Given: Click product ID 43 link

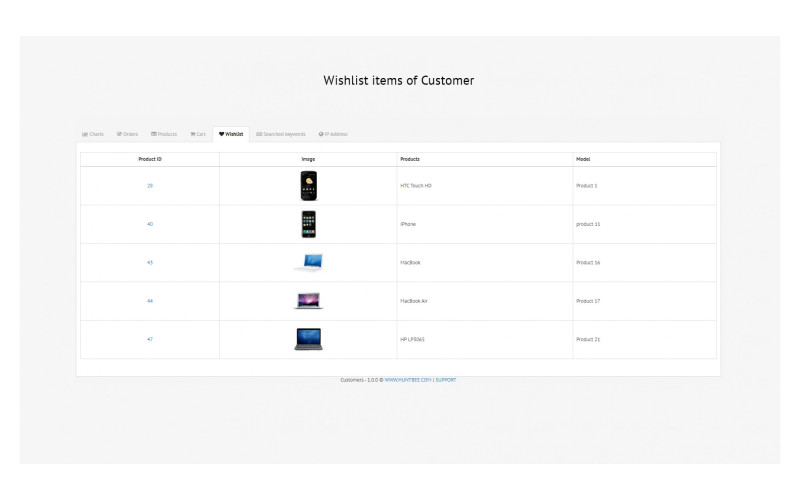Looking at the screenshot, I should tap(150, 263).
